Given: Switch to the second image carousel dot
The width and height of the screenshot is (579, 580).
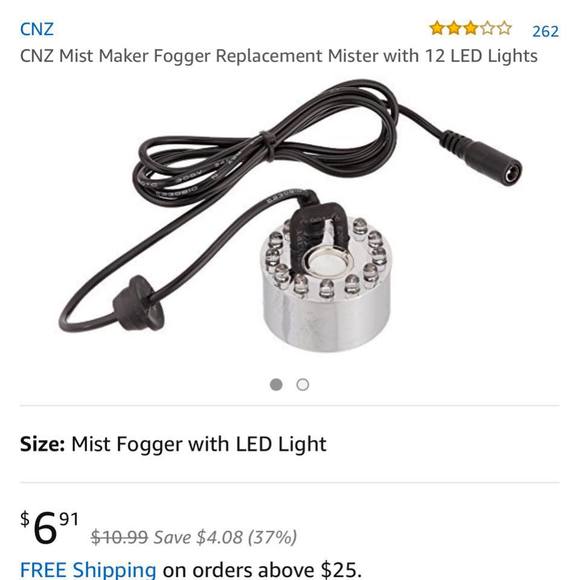Looking at the screenshot, I should (303, 385).
